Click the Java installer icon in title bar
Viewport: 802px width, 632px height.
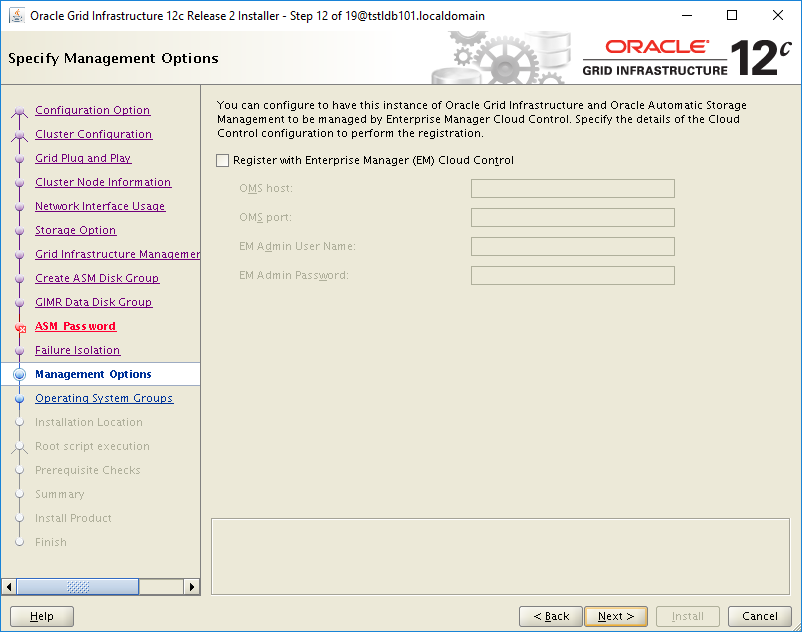click(x=17, y=15)
